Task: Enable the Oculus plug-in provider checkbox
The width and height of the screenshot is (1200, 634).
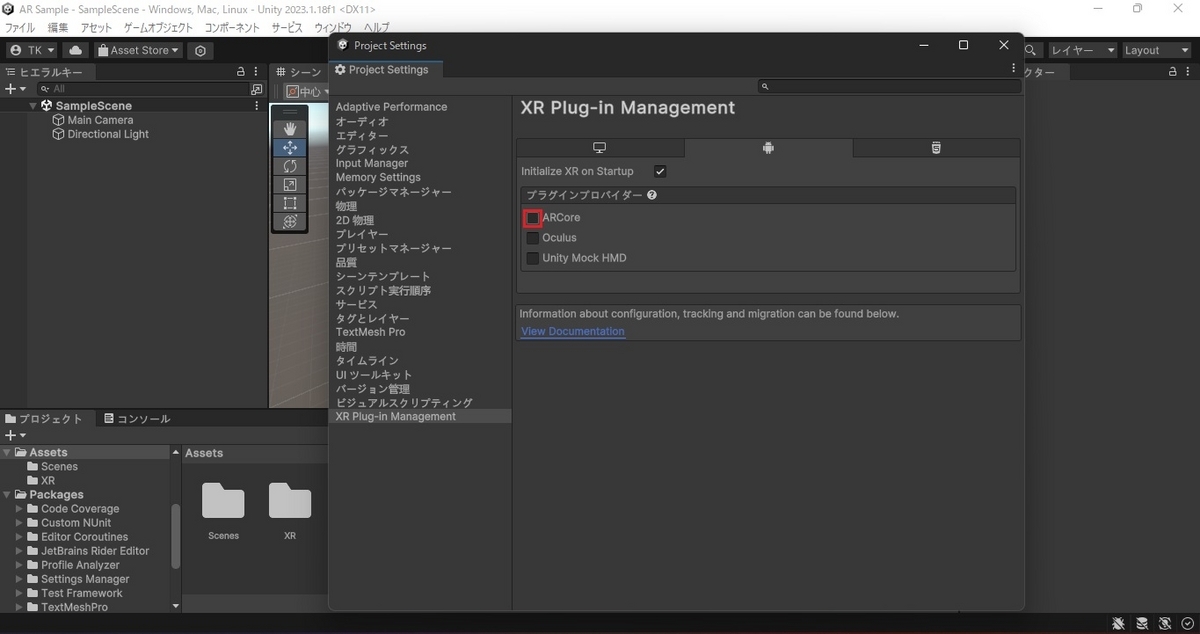Action: pos(533,238)
